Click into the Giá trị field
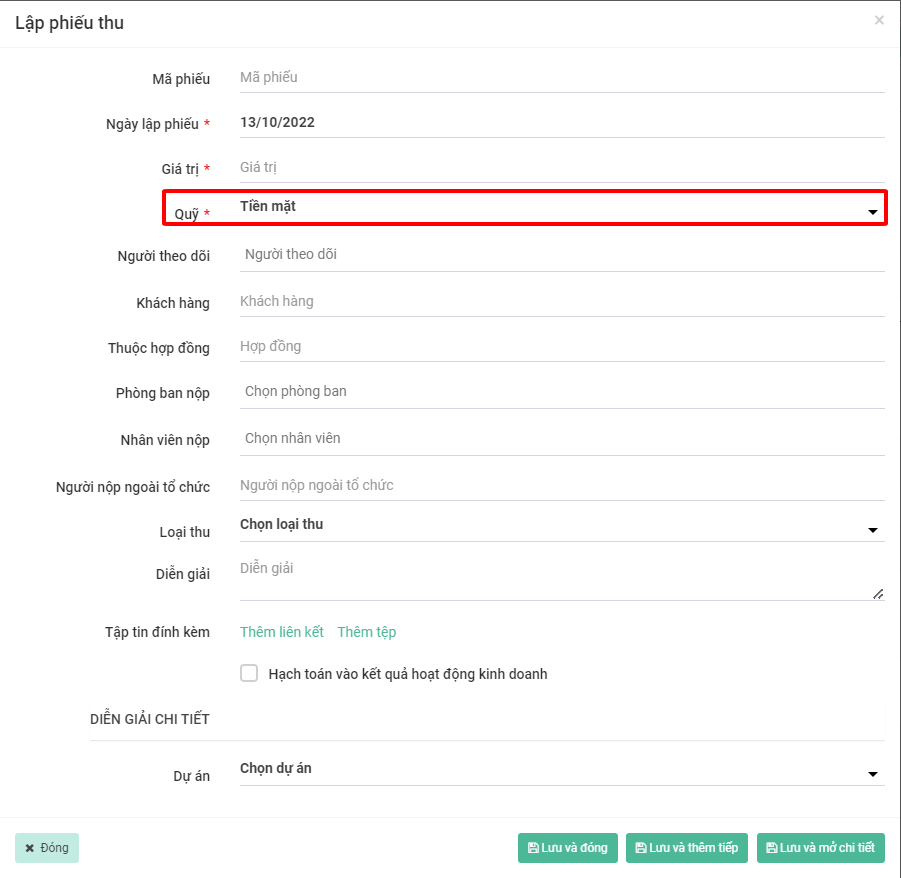The image size is (901, 878). (560, 168)
